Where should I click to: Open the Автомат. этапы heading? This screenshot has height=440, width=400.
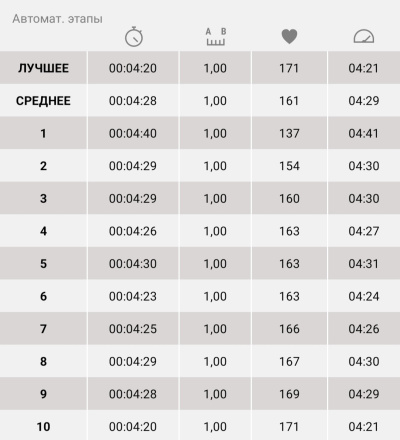click(x=57, y=19)
